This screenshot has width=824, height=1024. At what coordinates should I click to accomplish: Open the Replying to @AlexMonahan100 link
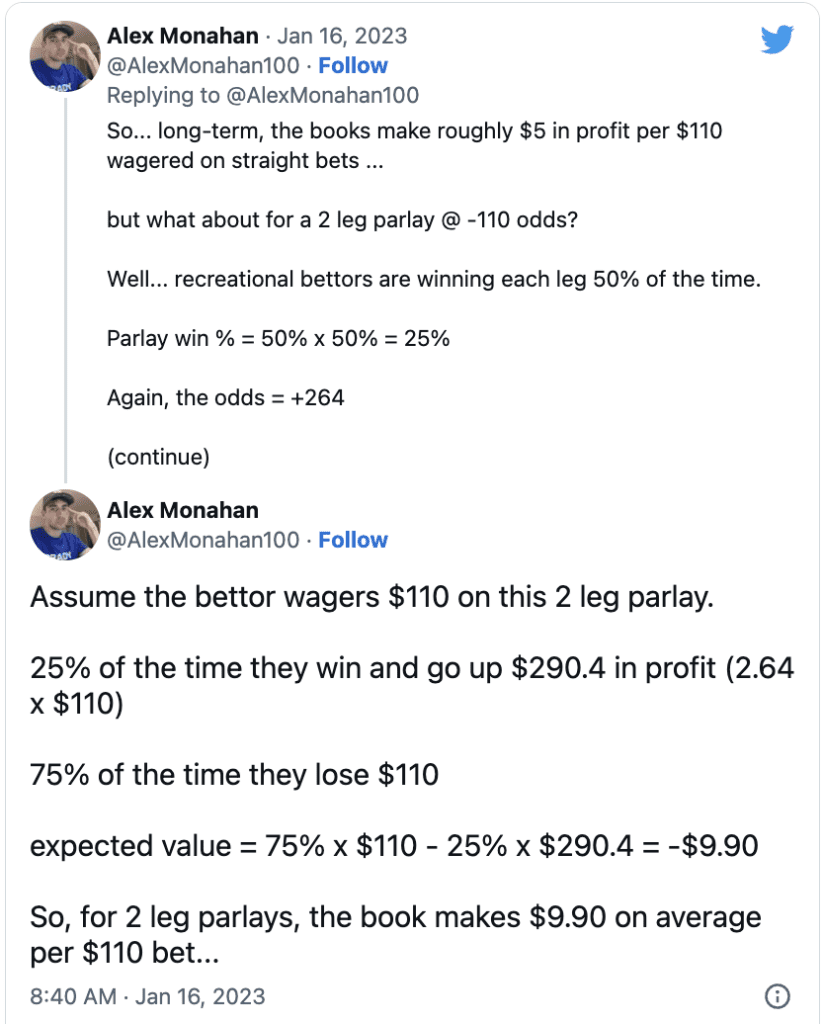point(262,95)
